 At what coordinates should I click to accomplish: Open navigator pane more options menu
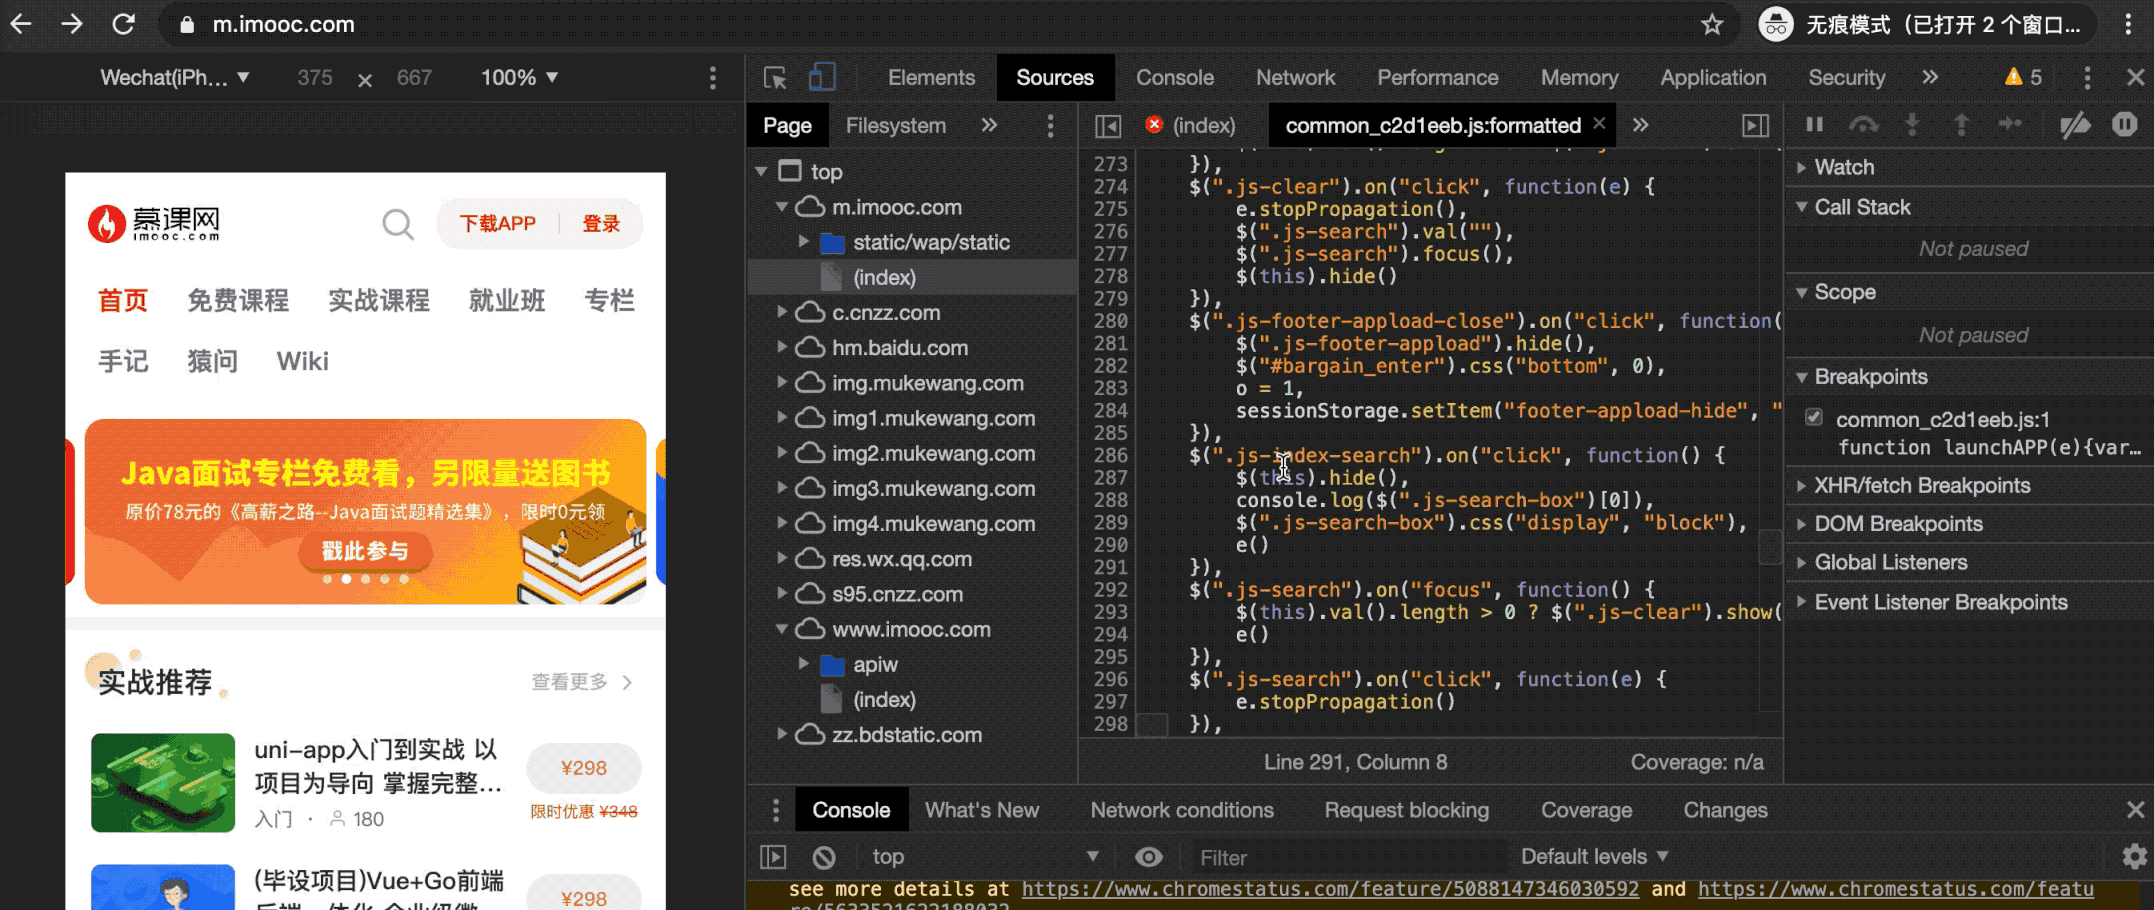pyautogui.click(x=1050, y=126)
